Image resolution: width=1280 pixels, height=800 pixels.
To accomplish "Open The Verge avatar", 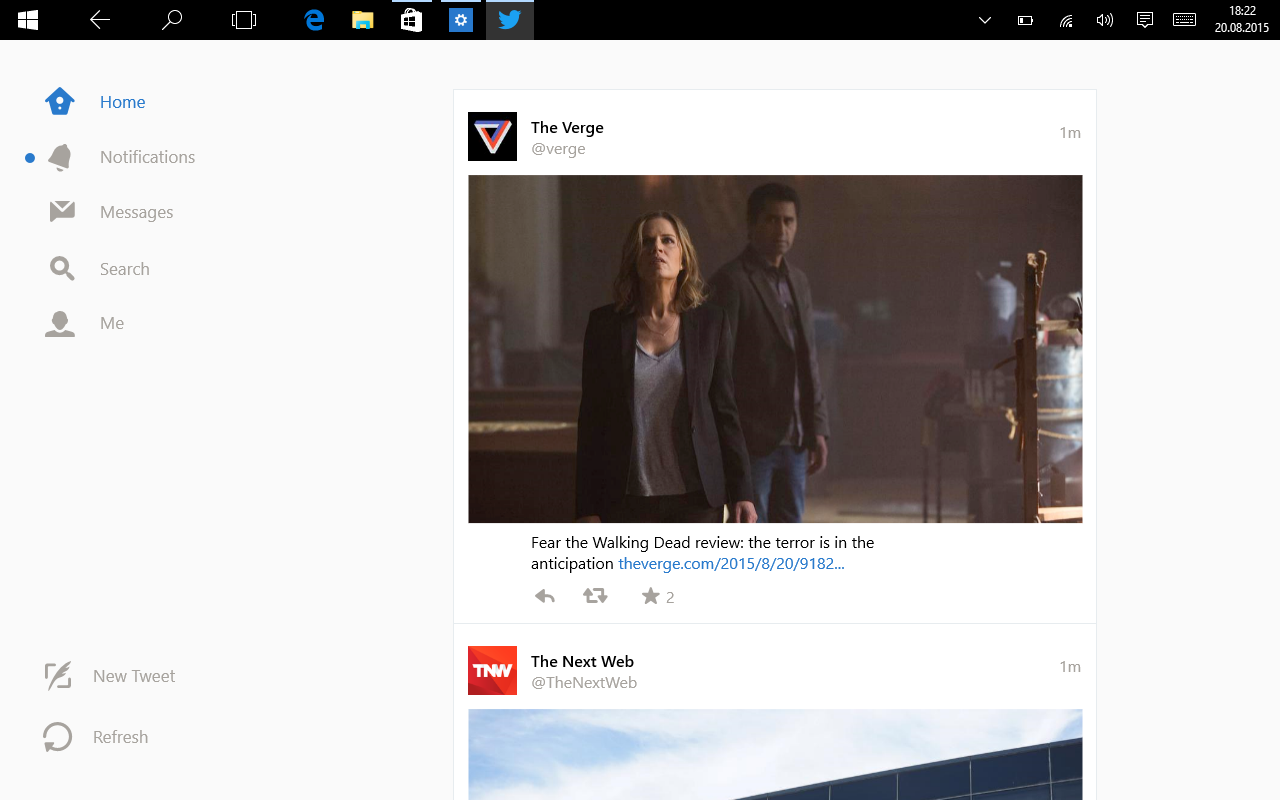I will click(x=492, y=136).
